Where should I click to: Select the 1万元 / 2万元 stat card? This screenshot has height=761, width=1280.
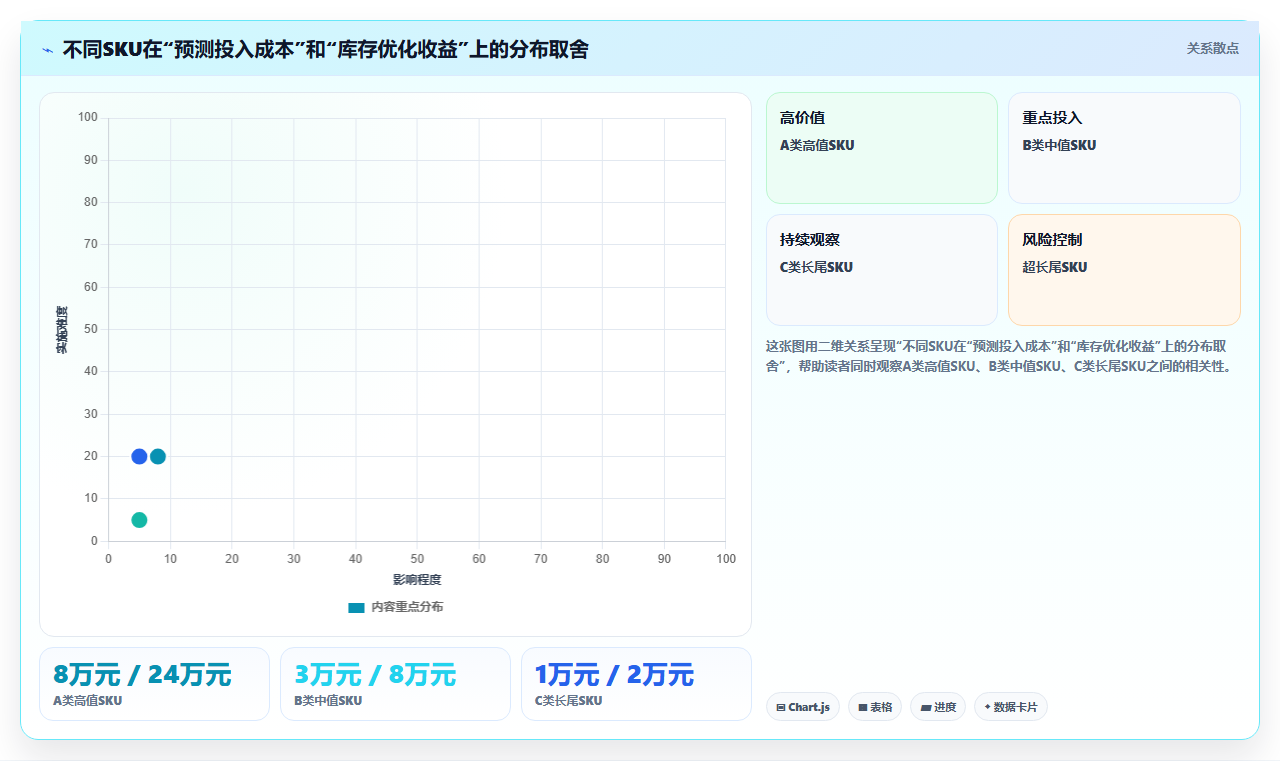[636, 684]
